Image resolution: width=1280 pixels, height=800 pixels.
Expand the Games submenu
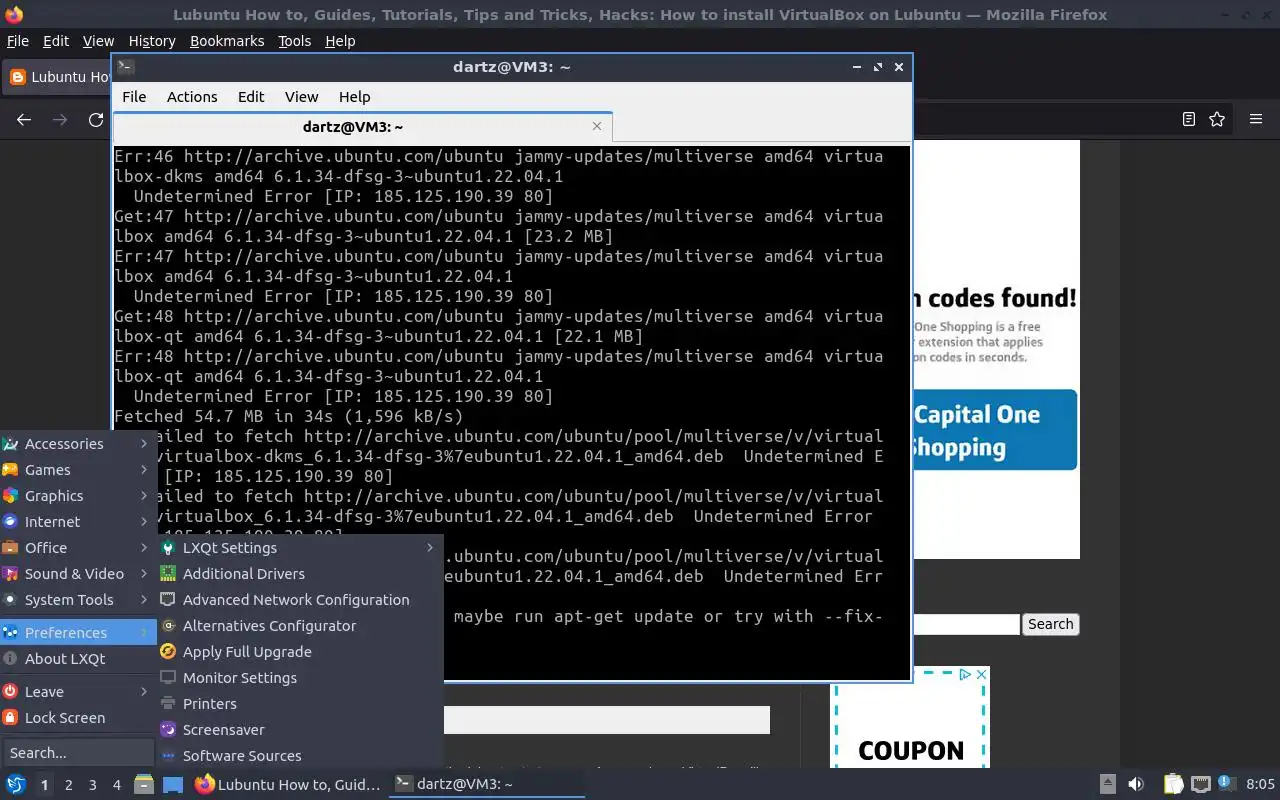[77, 469]
